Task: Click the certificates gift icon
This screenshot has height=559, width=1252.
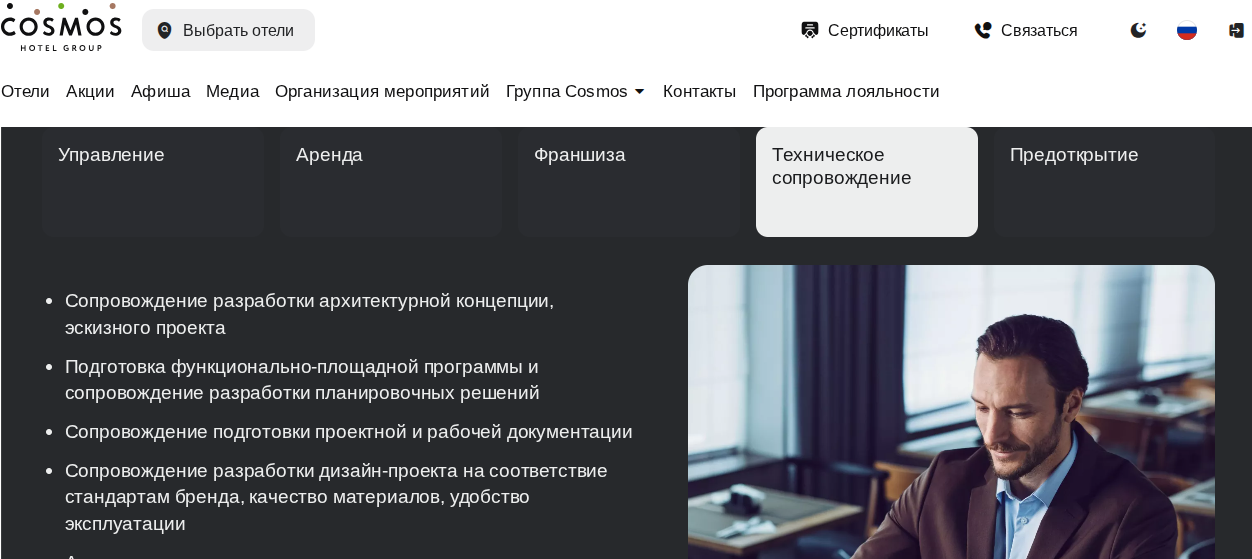Action: coord(810,30)
